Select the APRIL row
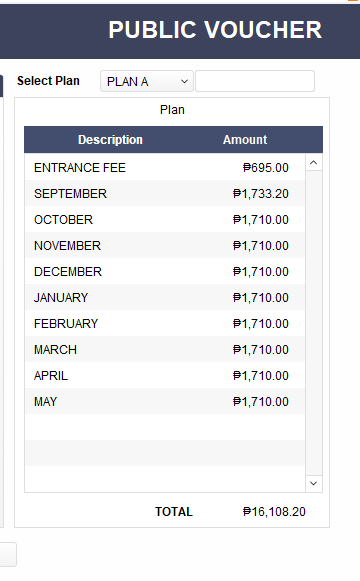This screenshot has width=360, height=581. point(165,375)
